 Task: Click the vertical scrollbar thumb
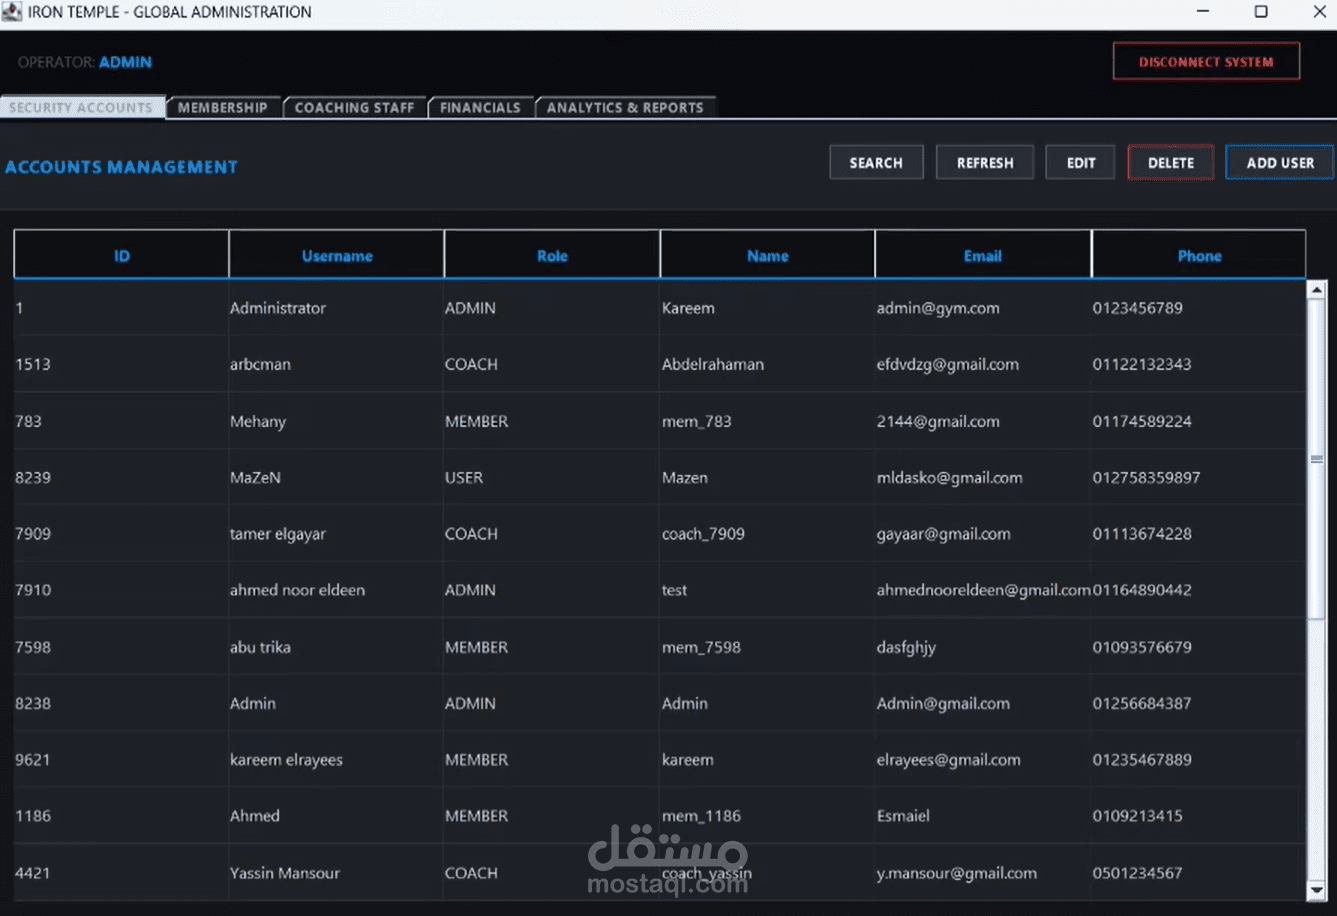(1317, 459)
